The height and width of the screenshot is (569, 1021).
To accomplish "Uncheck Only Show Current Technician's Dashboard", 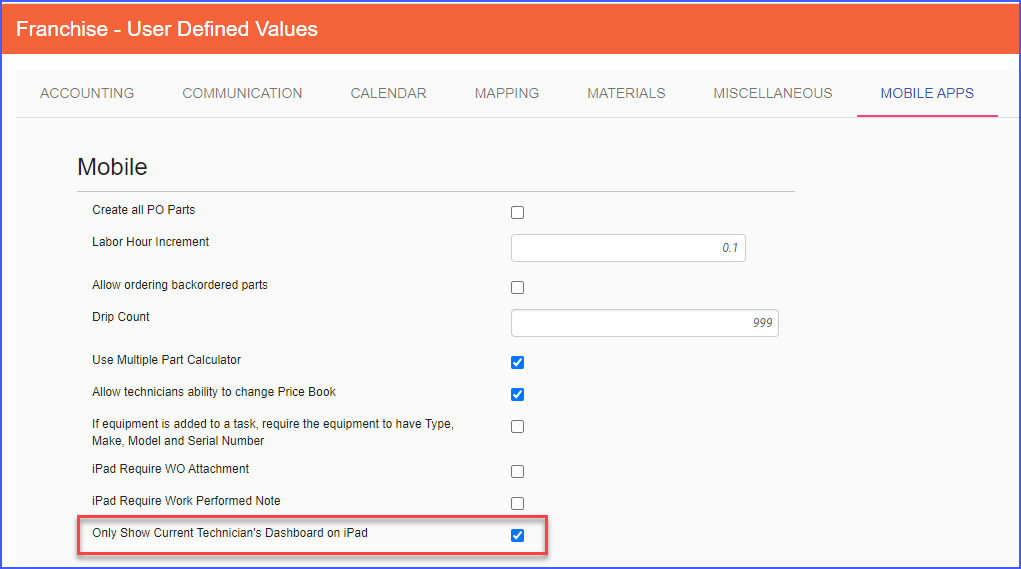I will click(x=518, y=535).
